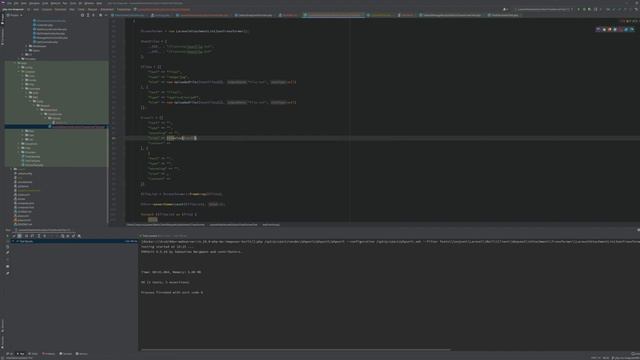Click the Debug bug icon in top toolbar
This screenshot has height=360, width=640.
pyautogui.click(x=584, y=9)
